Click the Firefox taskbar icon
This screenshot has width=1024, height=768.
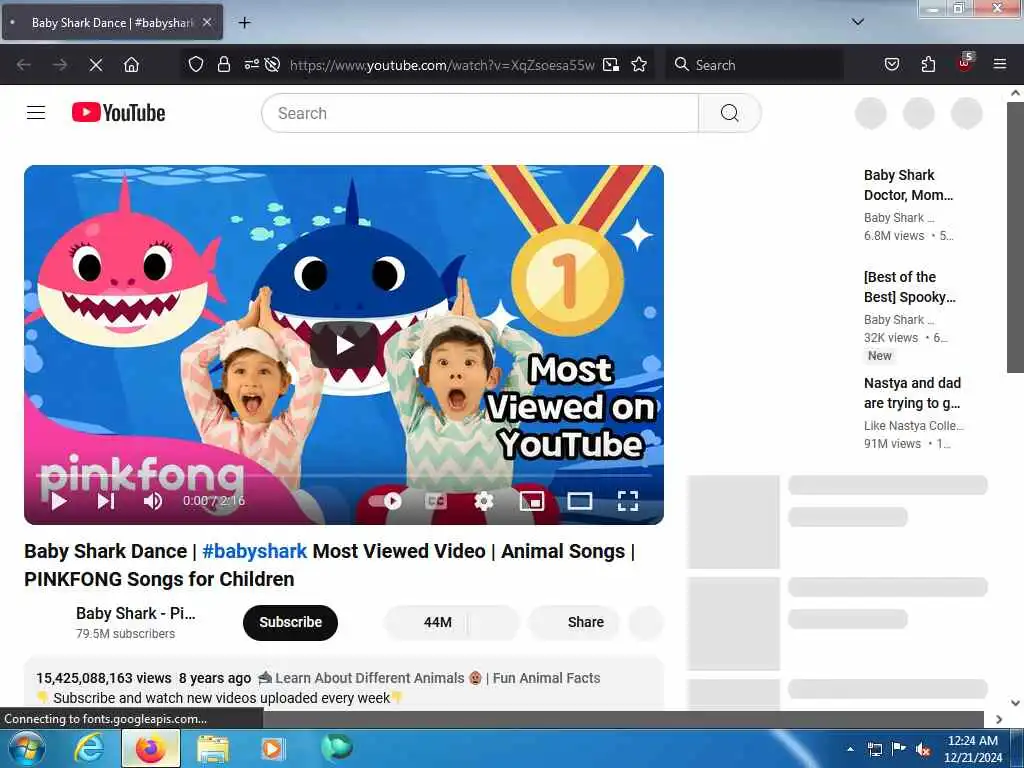151,748
